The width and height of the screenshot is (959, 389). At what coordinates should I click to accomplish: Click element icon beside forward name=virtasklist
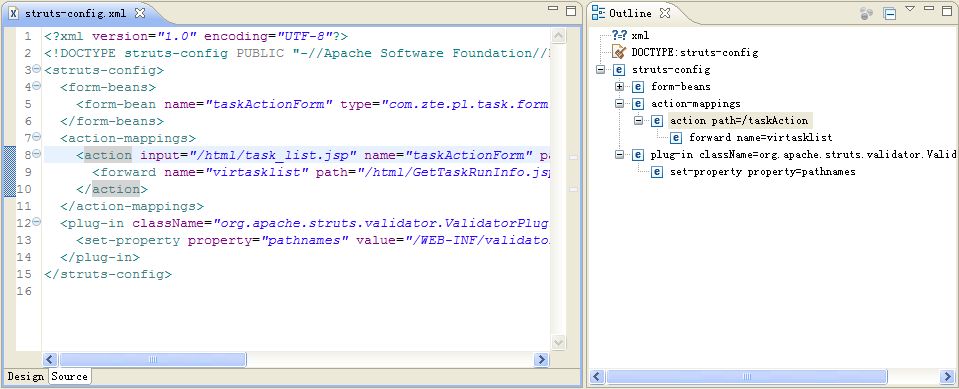coord(676,138)
